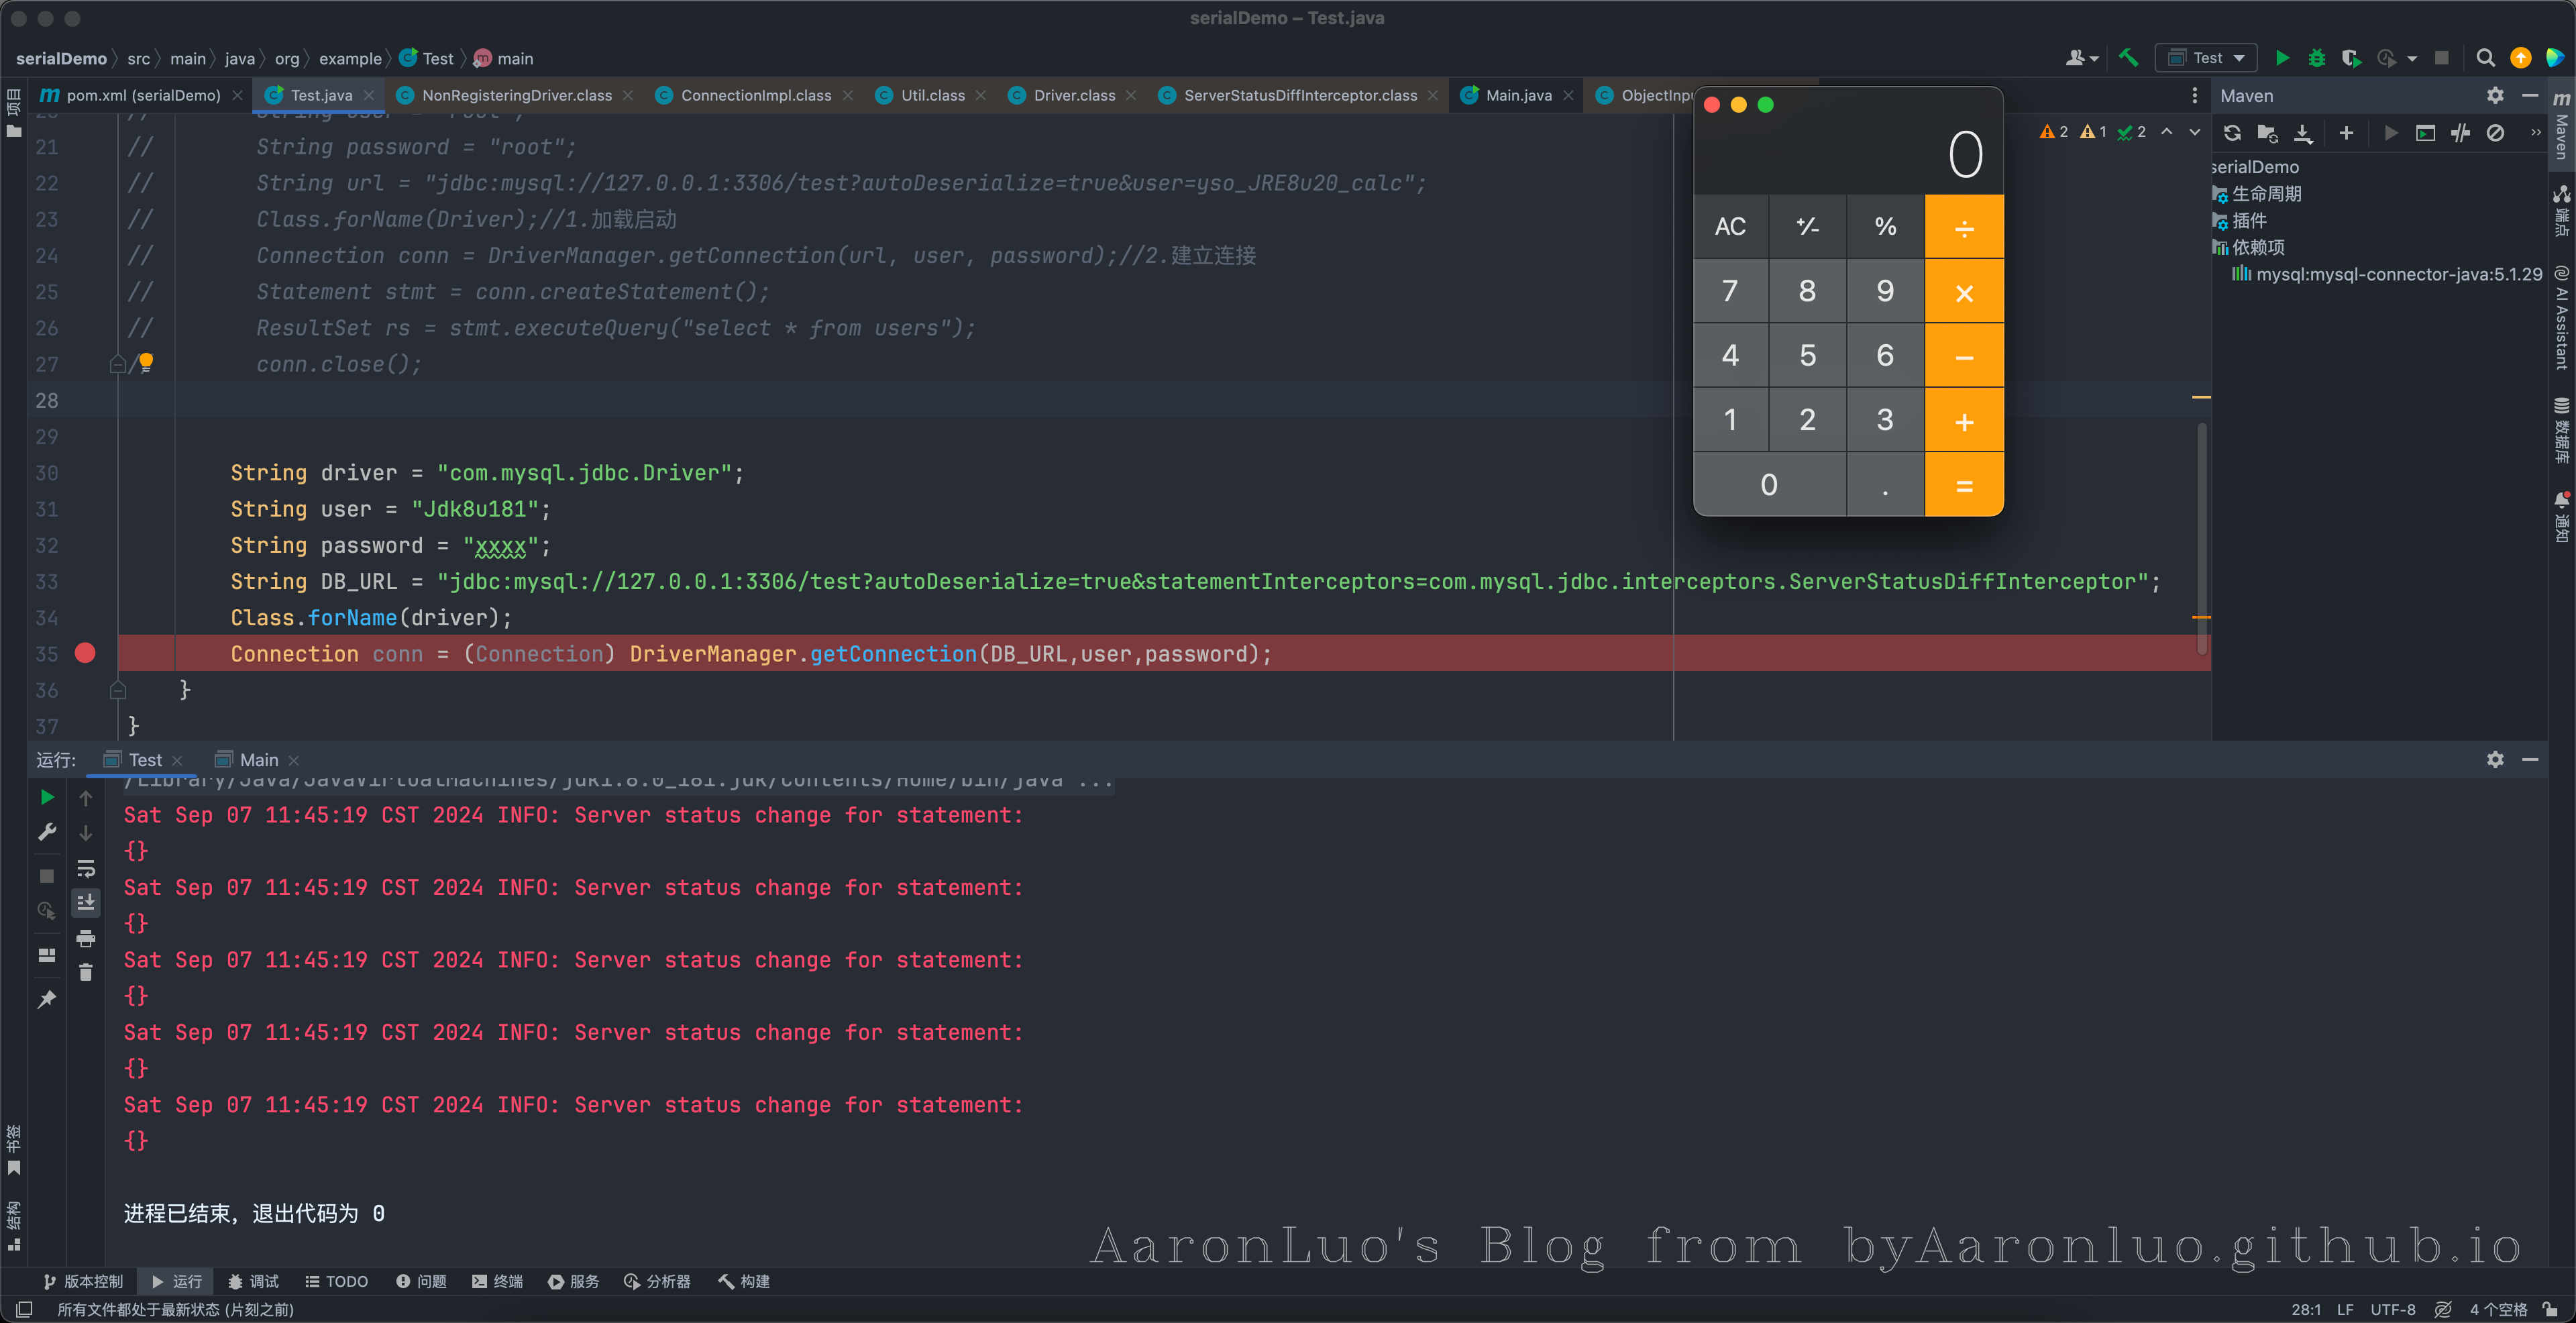
Task: Click the green Run button in top toolbar
Action: (2282, 58)
